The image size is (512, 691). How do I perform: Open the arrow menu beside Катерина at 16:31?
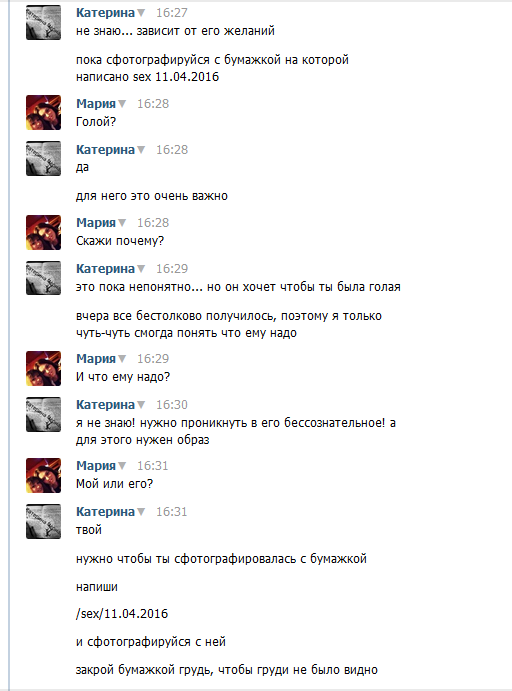click(141, 512)
